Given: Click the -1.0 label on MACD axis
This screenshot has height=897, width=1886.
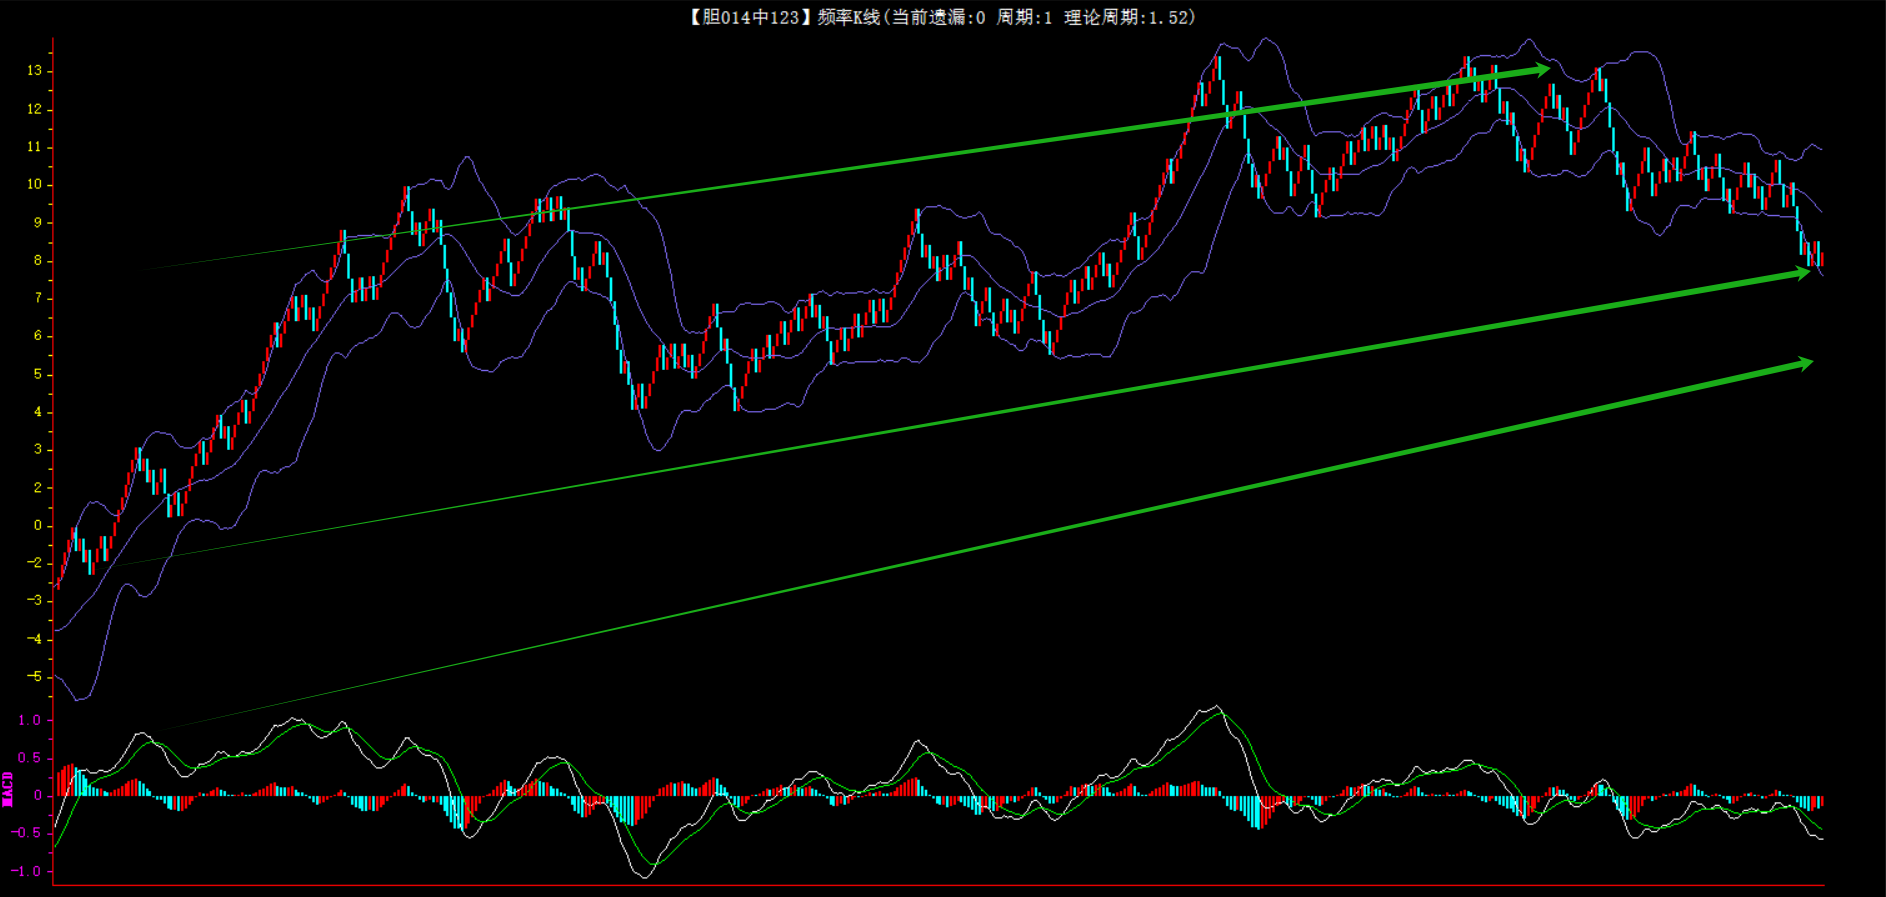Looking at the screenshot, I should [26, 871].
